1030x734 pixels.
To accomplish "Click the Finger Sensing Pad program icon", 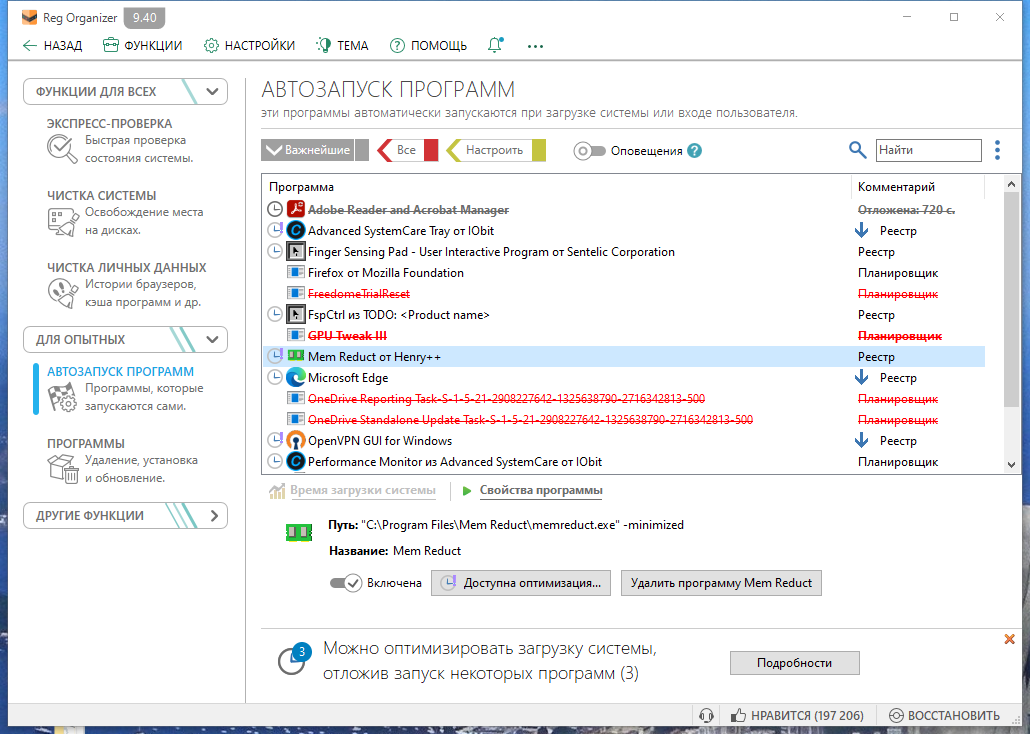I will coord(296,252).
